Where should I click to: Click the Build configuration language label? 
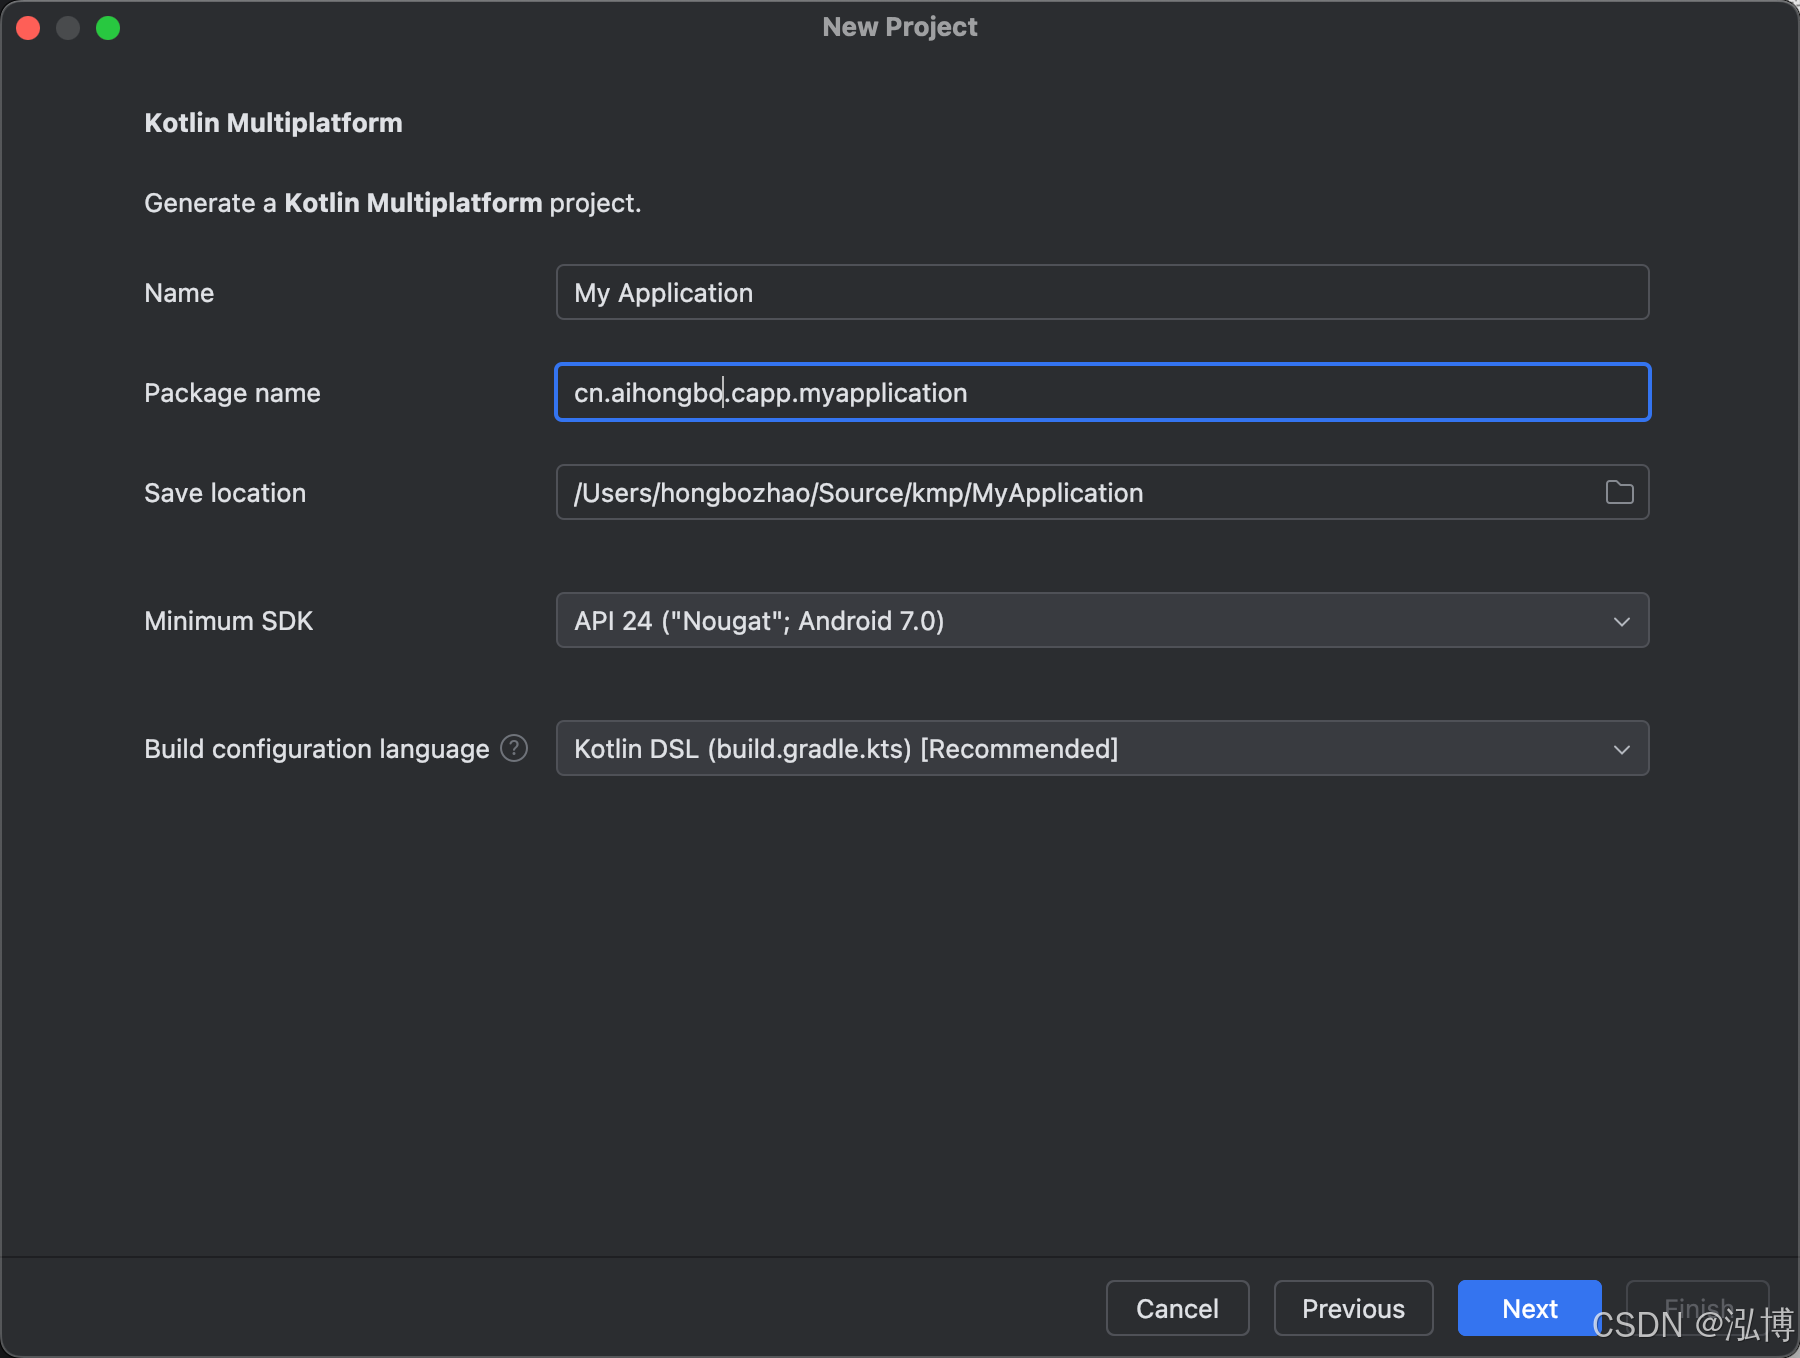[316, 749]
